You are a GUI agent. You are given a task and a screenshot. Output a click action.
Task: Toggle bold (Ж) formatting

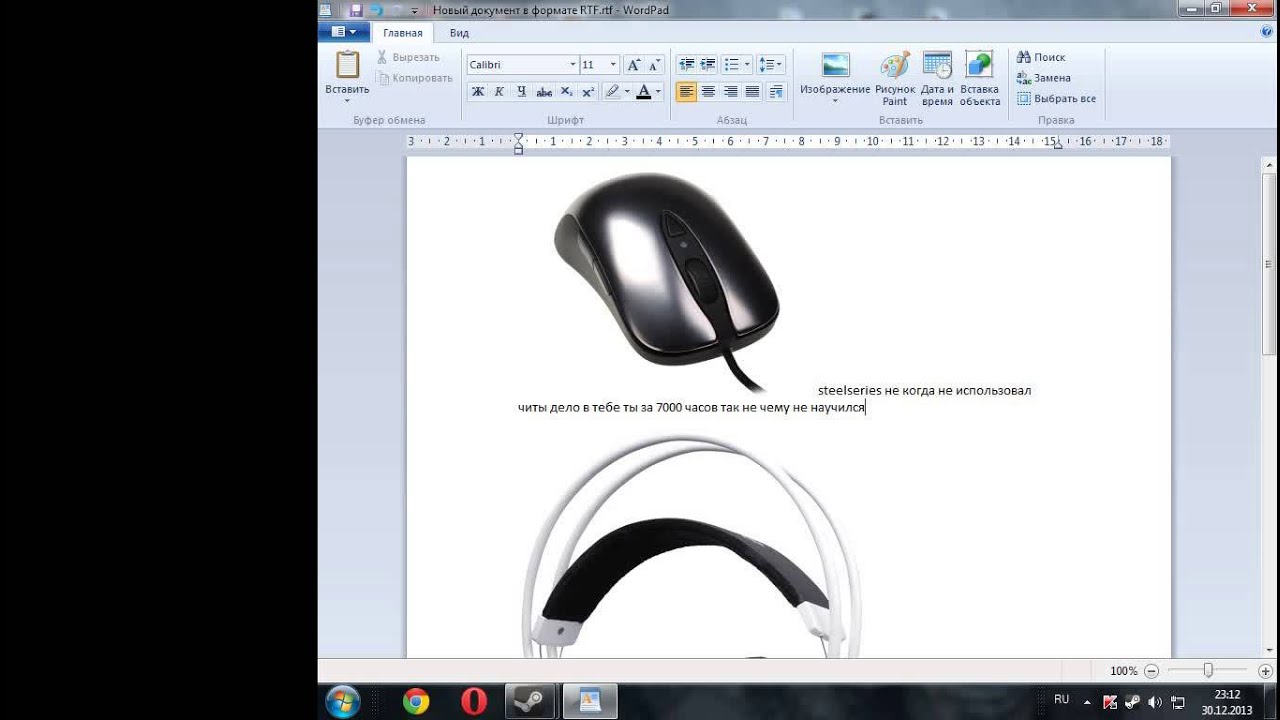pos(478,92)
